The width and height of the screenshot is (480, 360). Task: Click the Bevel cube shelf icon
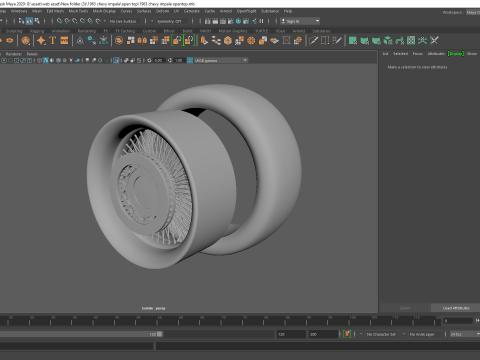point(228,41)
